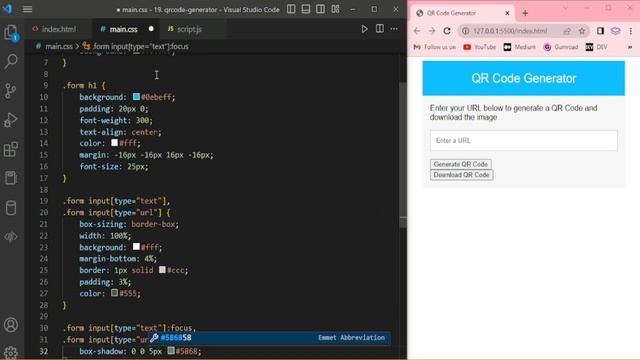Viewport: 640px width, 360px height.
Task: Show more bookmarks chevron
Action: click(x=630, y=47)
